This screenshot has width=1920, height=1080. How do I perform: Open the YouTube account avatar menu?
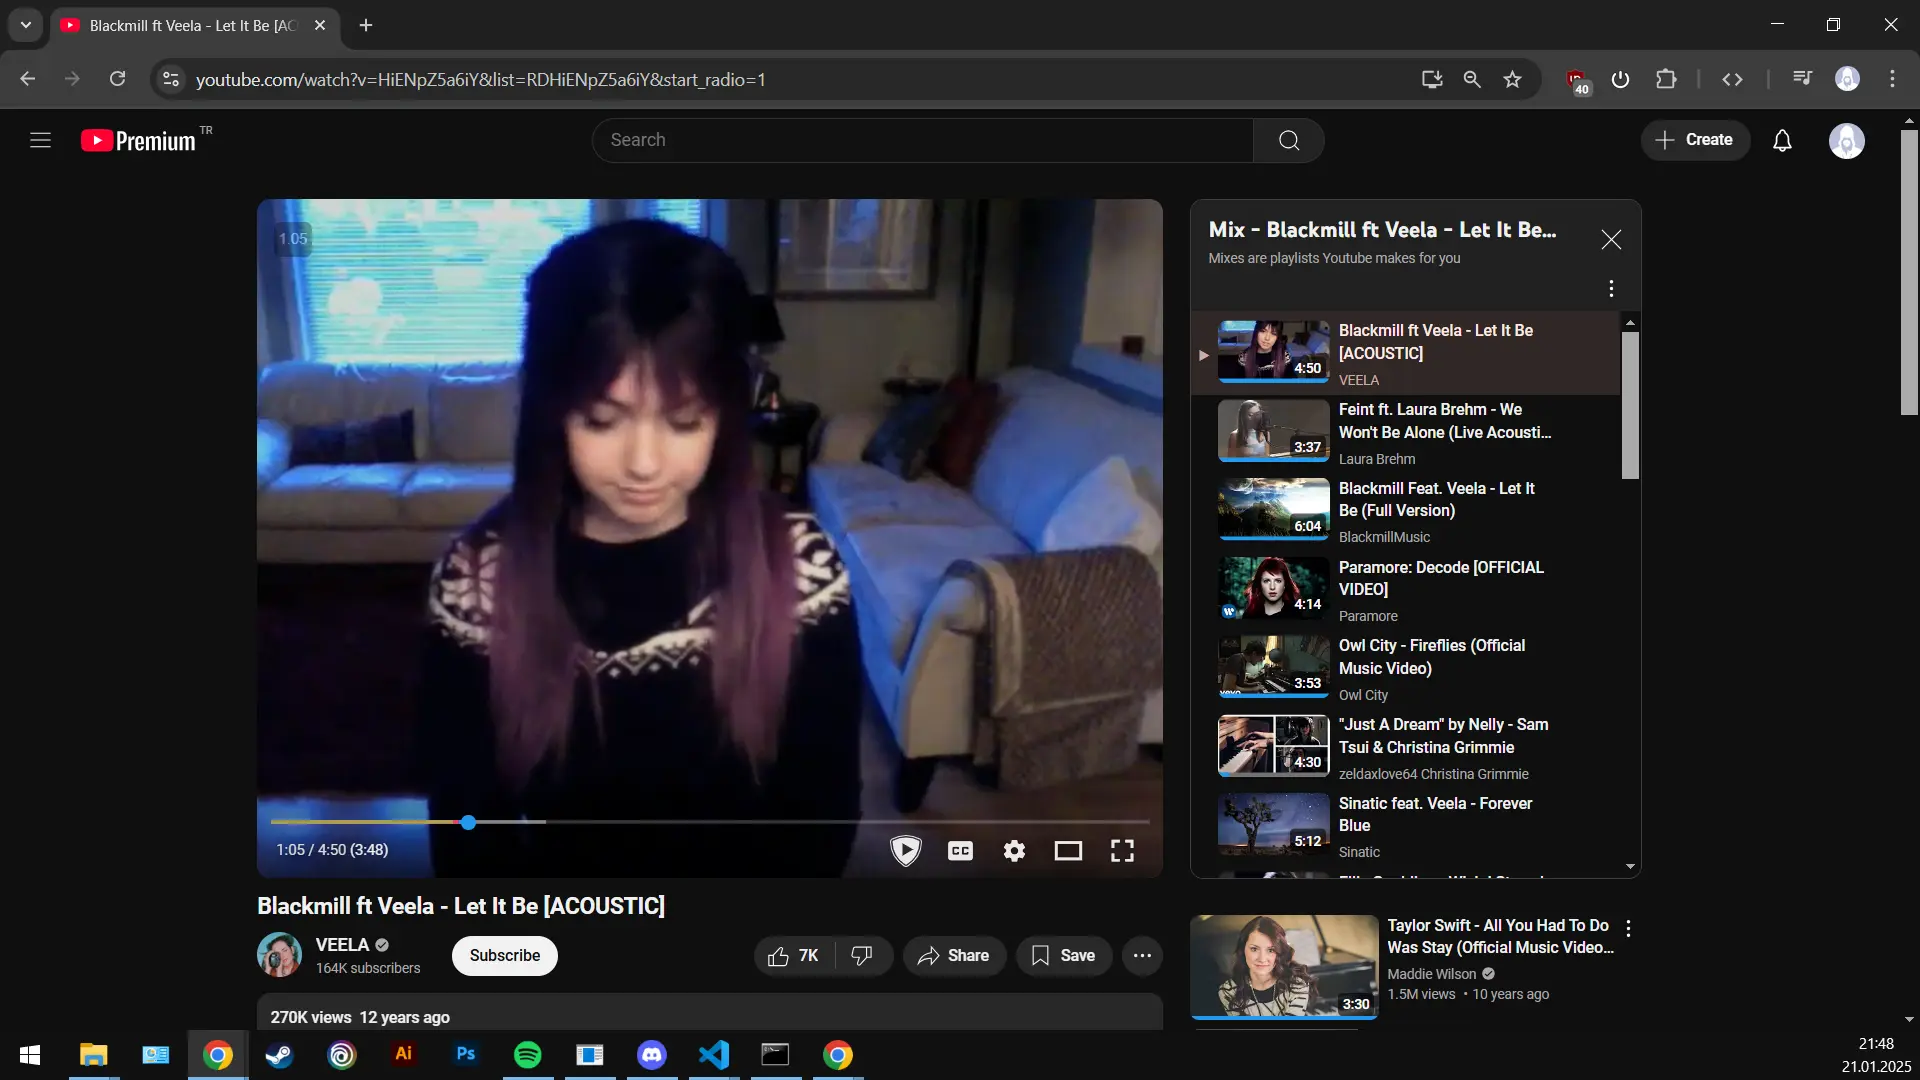(x=1846, y=140)
